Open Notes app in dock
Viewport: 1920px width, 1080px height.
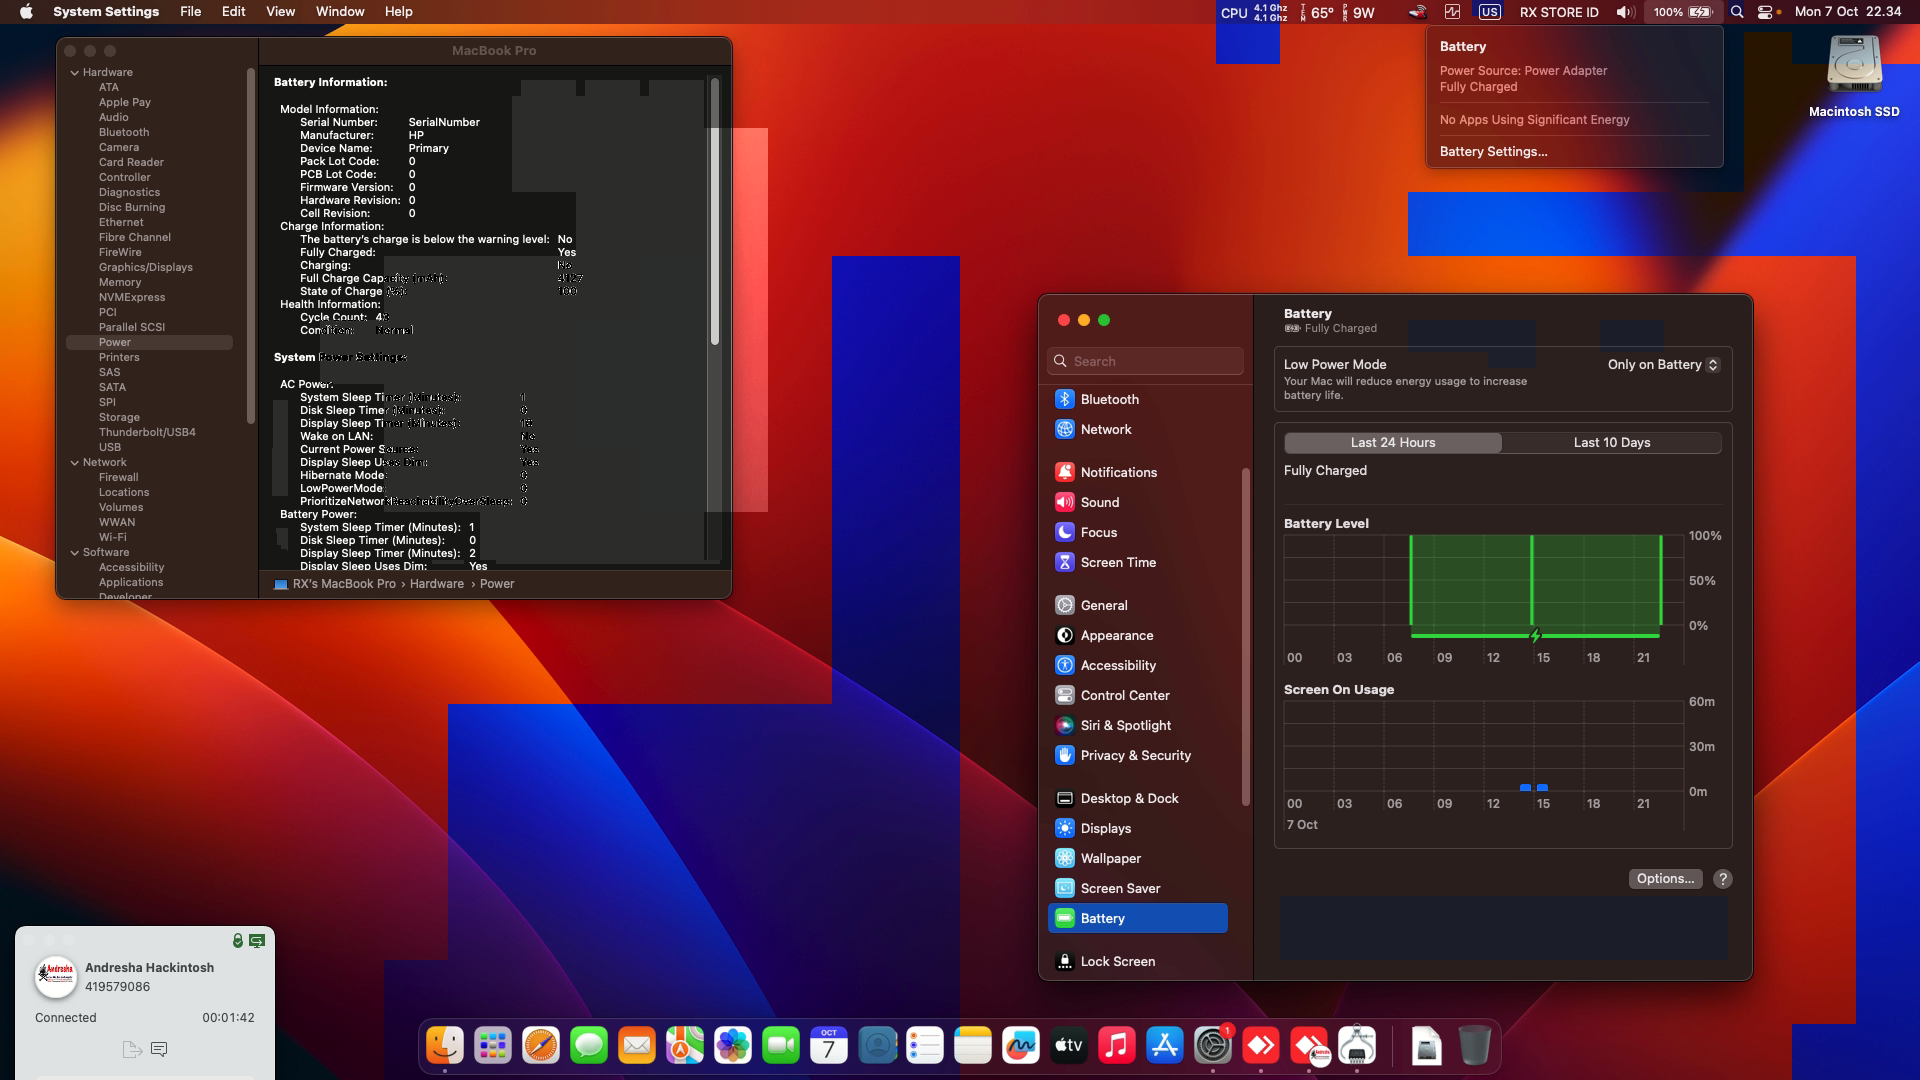973,1046
